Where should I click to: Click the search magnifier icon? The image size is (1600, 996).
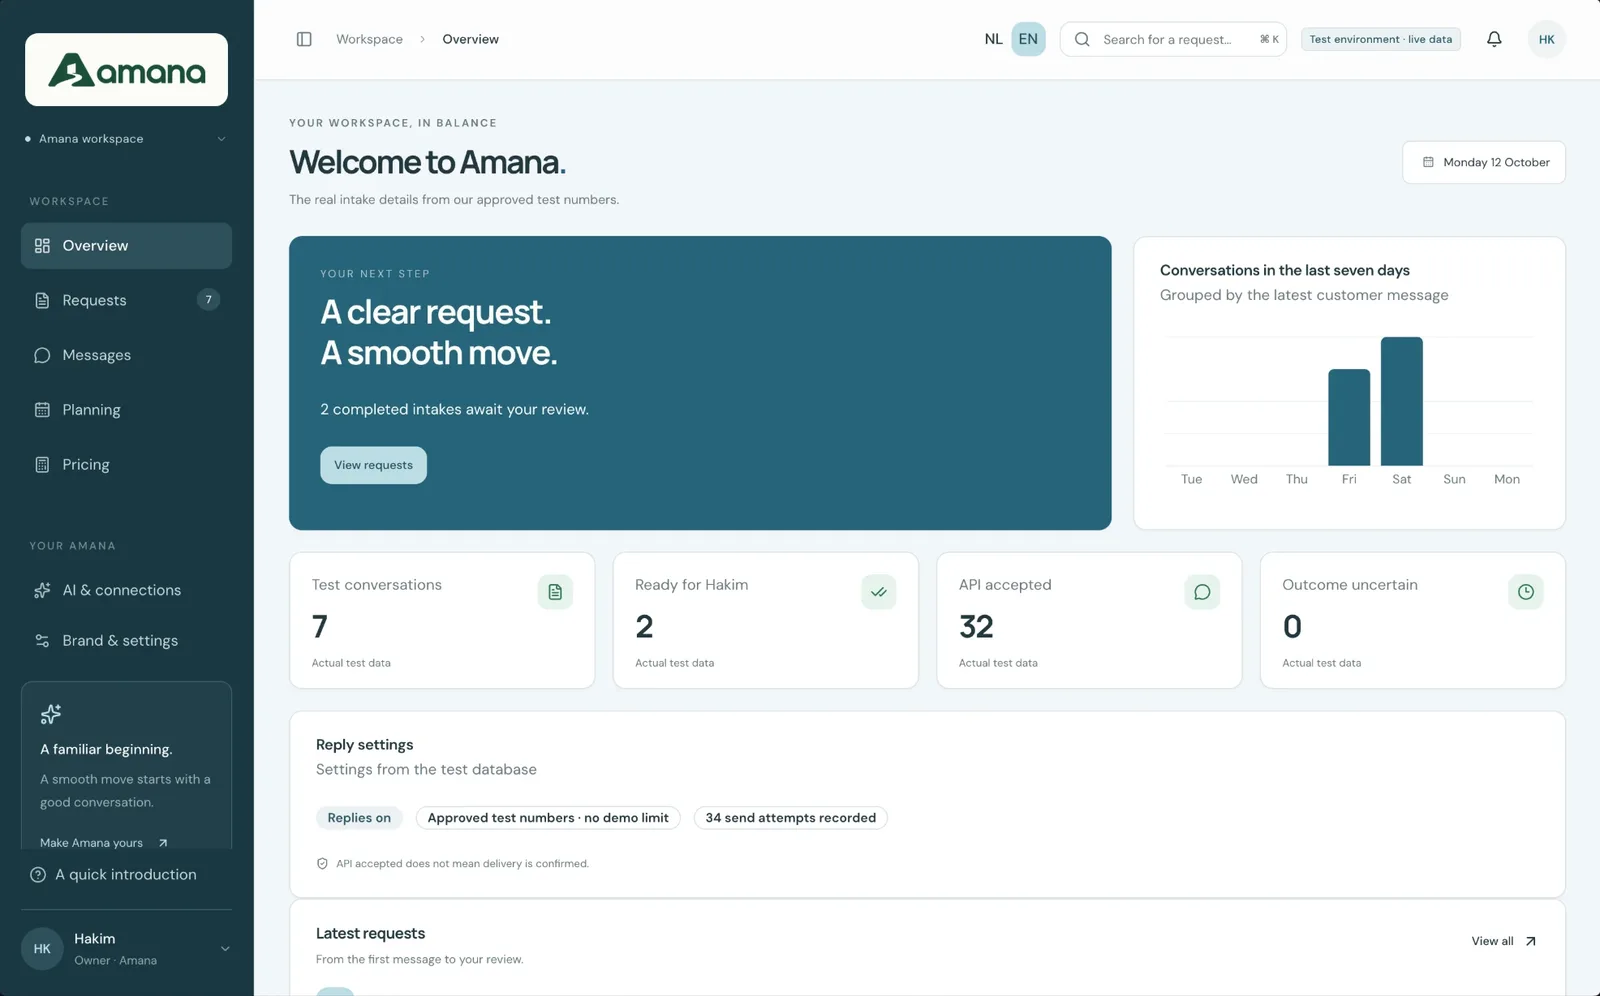pyautogui.click(x=1082, y=39)
